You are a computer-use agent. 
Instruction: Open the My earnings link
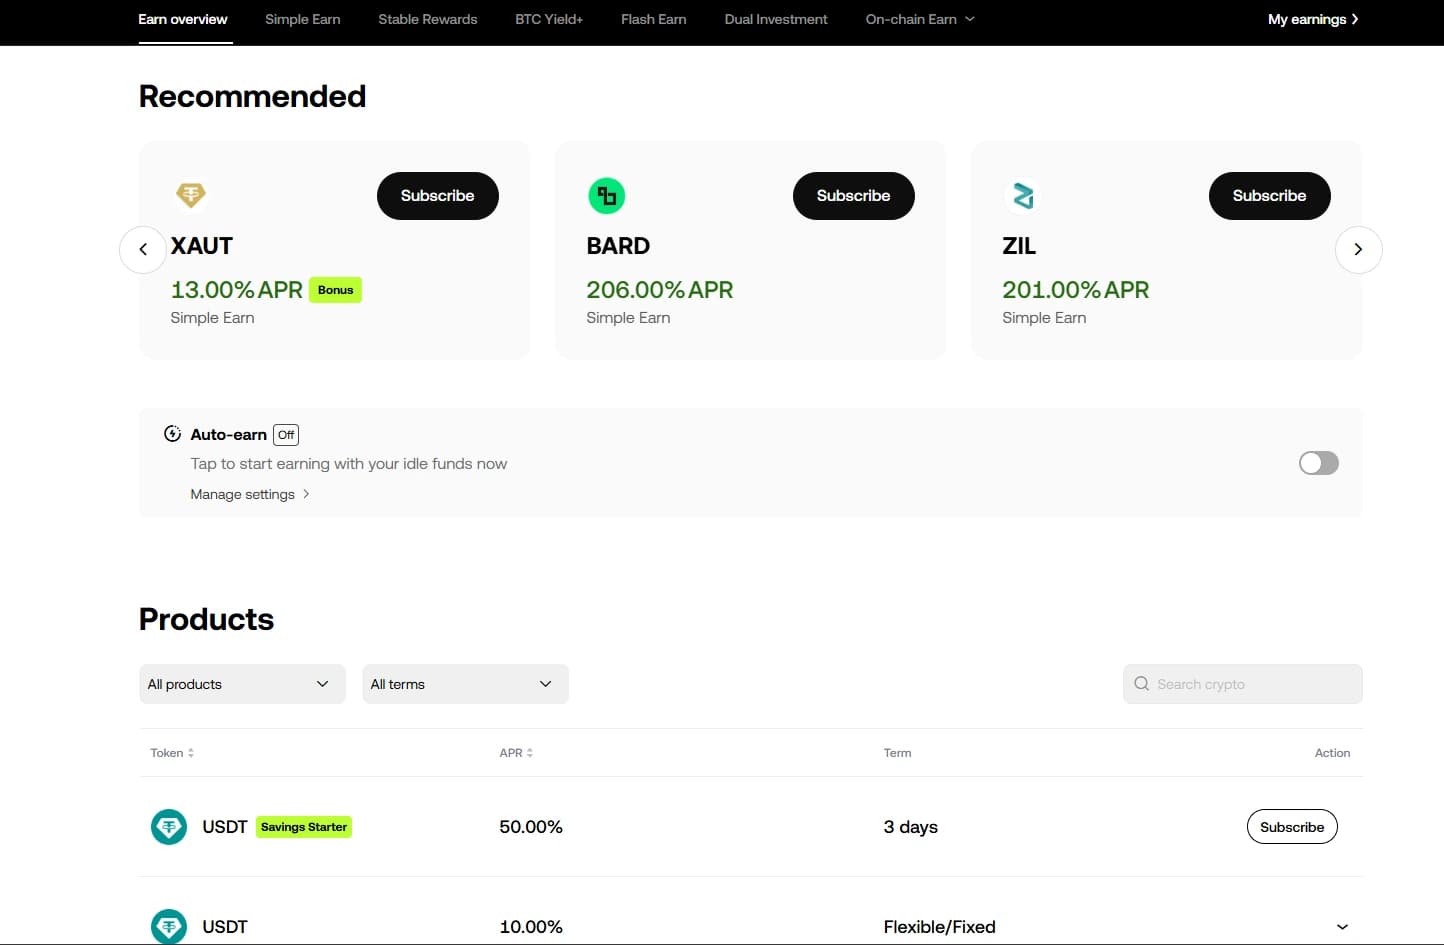[x=1313, y=19]
